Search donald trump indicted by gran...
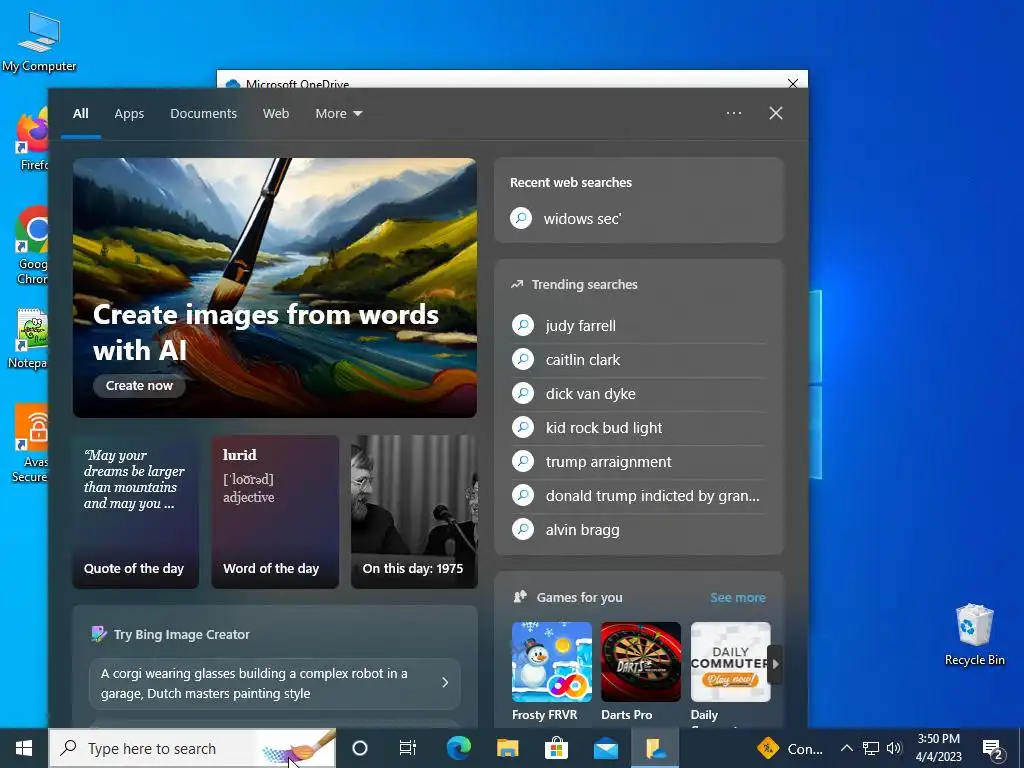This screenshot has width=1024, height=768. pos(639,496)
